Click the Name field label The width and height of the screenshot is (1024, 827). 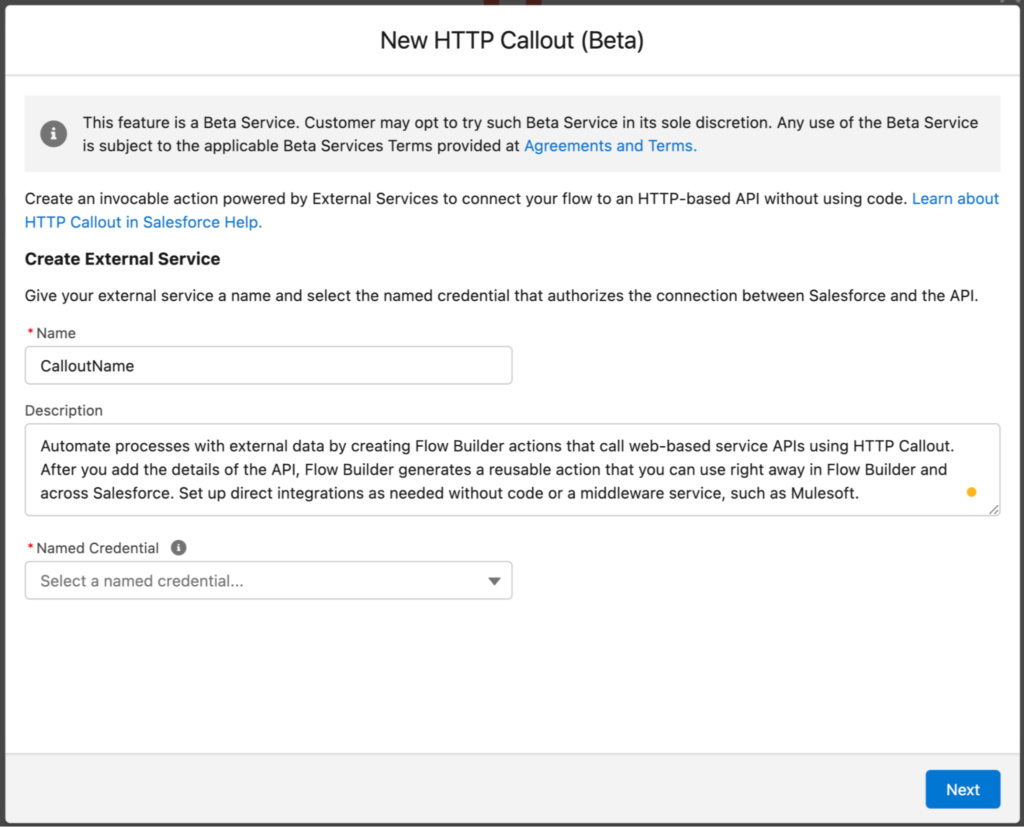coord(56,333)
